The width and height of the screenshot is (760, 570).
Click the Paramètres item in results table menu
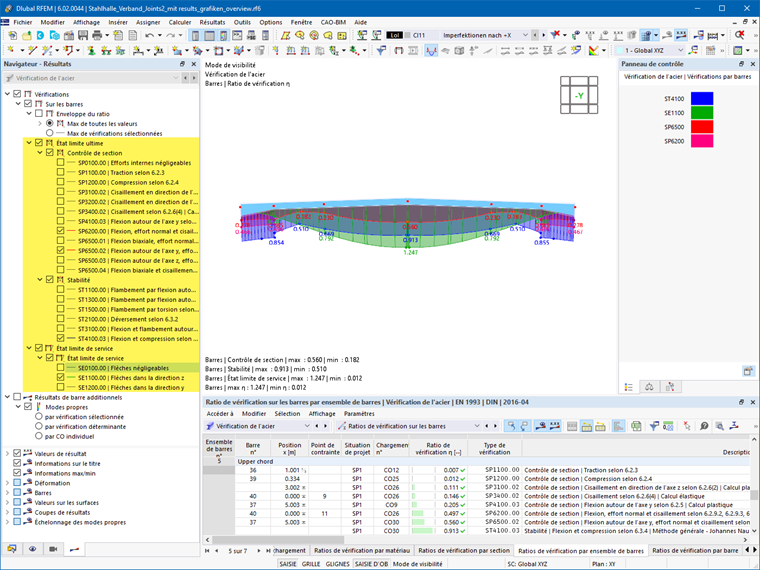pos(359,413)
